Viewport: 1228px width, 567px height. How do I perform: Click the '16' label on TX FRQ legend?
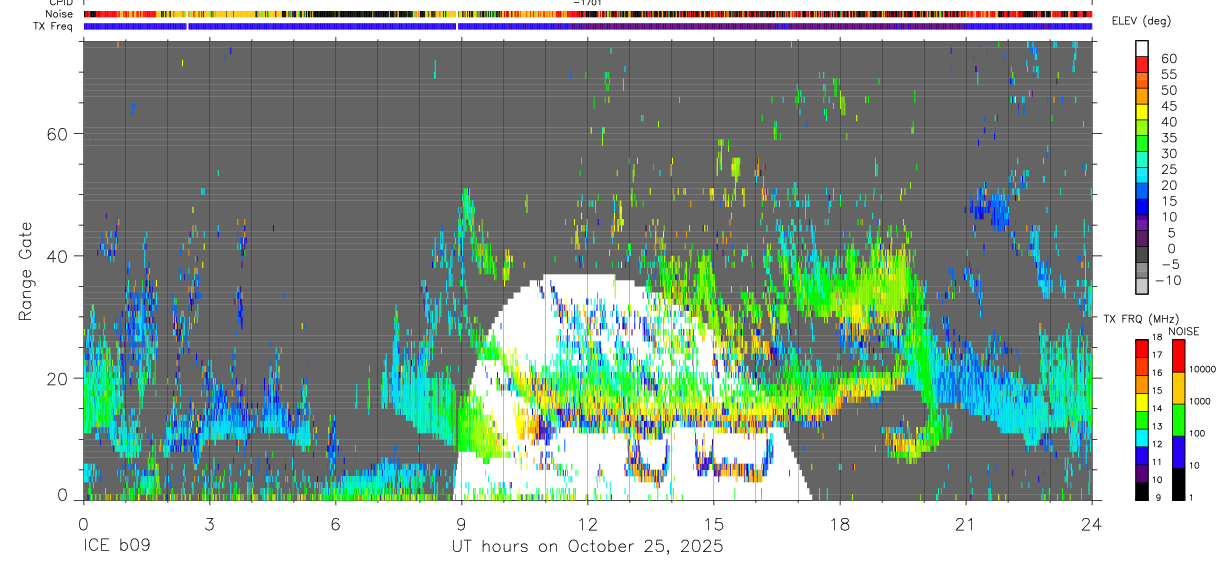coord(1159,373)
